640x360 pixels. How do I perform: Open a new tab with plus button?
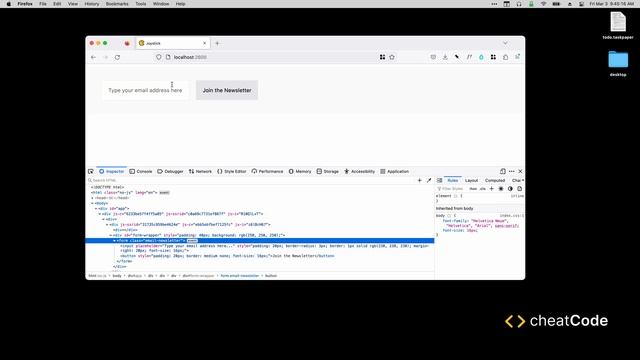point(217,43)
